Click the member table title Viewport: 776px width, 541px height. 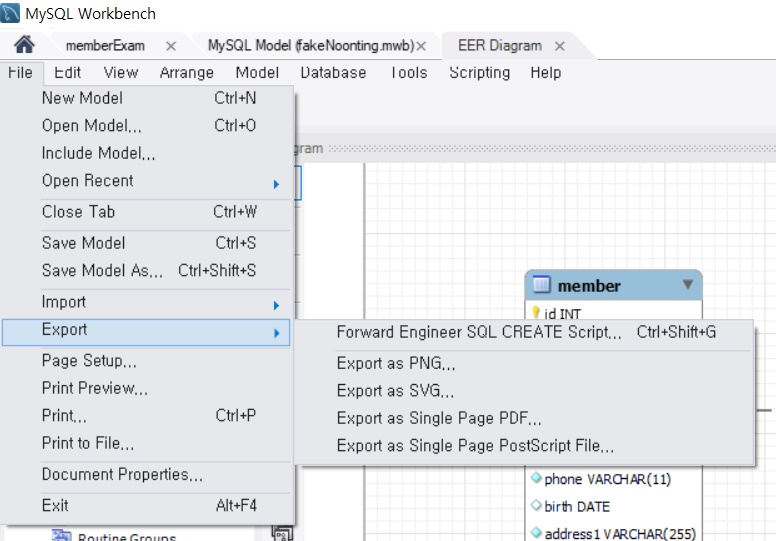coord(589,286)
